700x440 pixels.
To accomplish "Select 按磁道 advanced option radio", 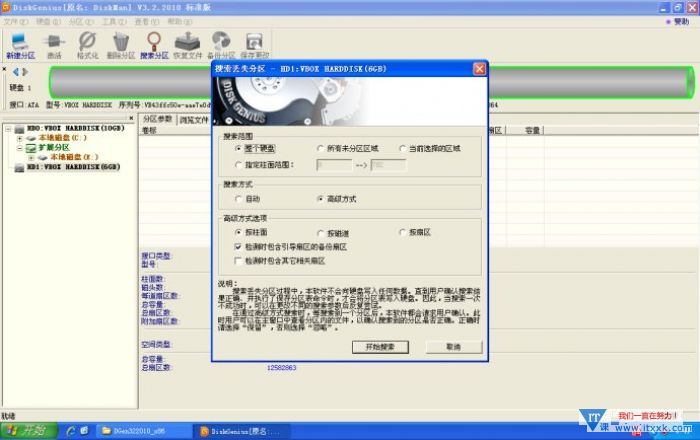I will point(320,233).
